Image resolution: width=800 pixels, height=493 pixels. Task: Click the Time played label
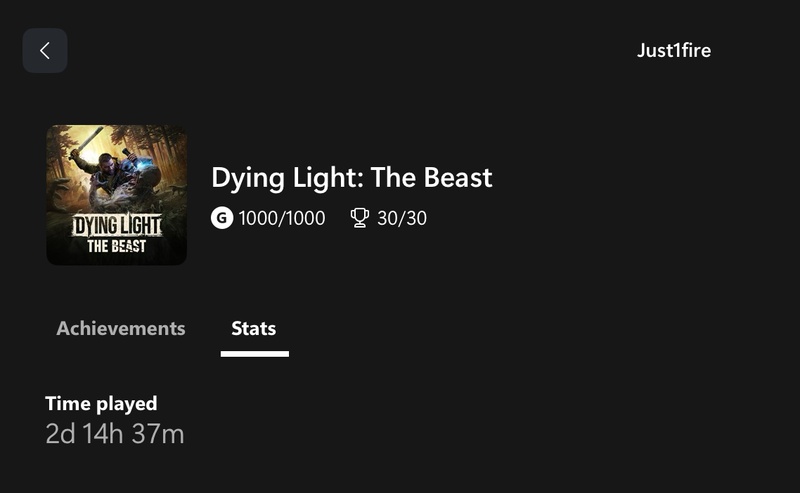[x=101, y=404]
